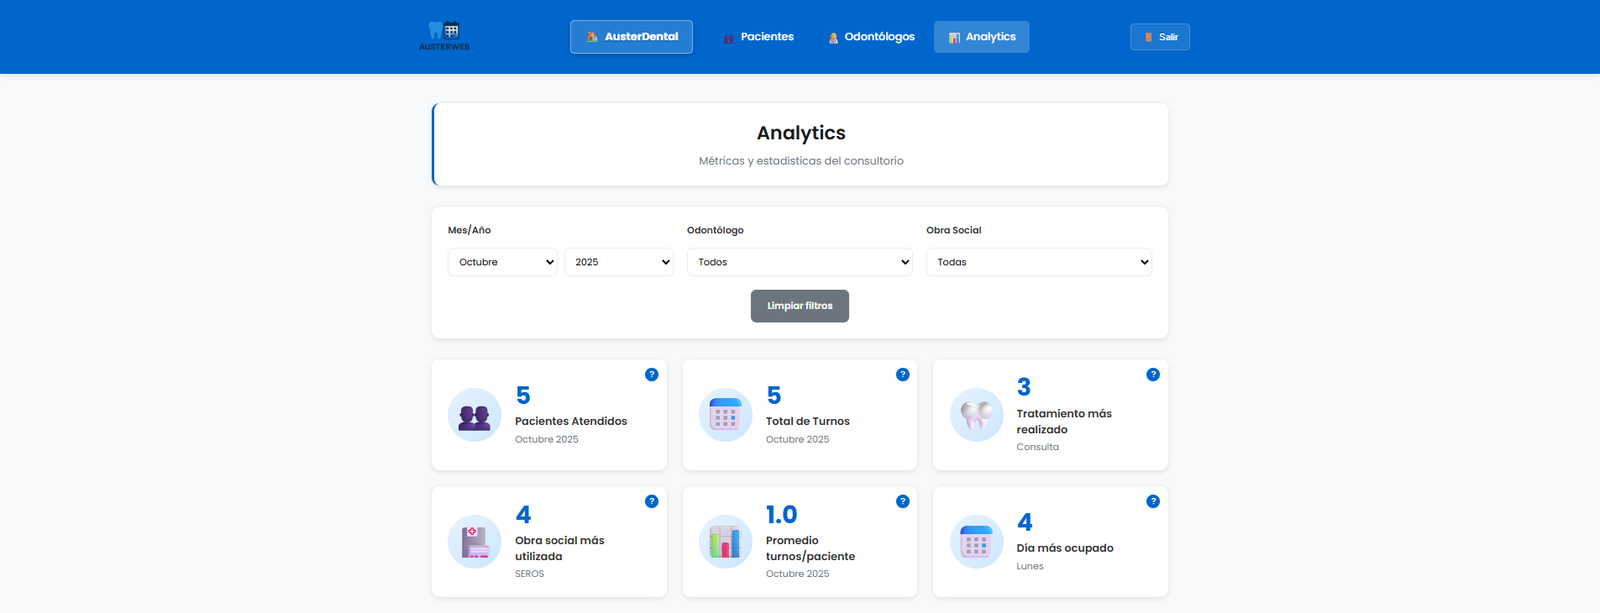
Task: Click the AusterWeb logo icon
Action: (x=444, y=35)
